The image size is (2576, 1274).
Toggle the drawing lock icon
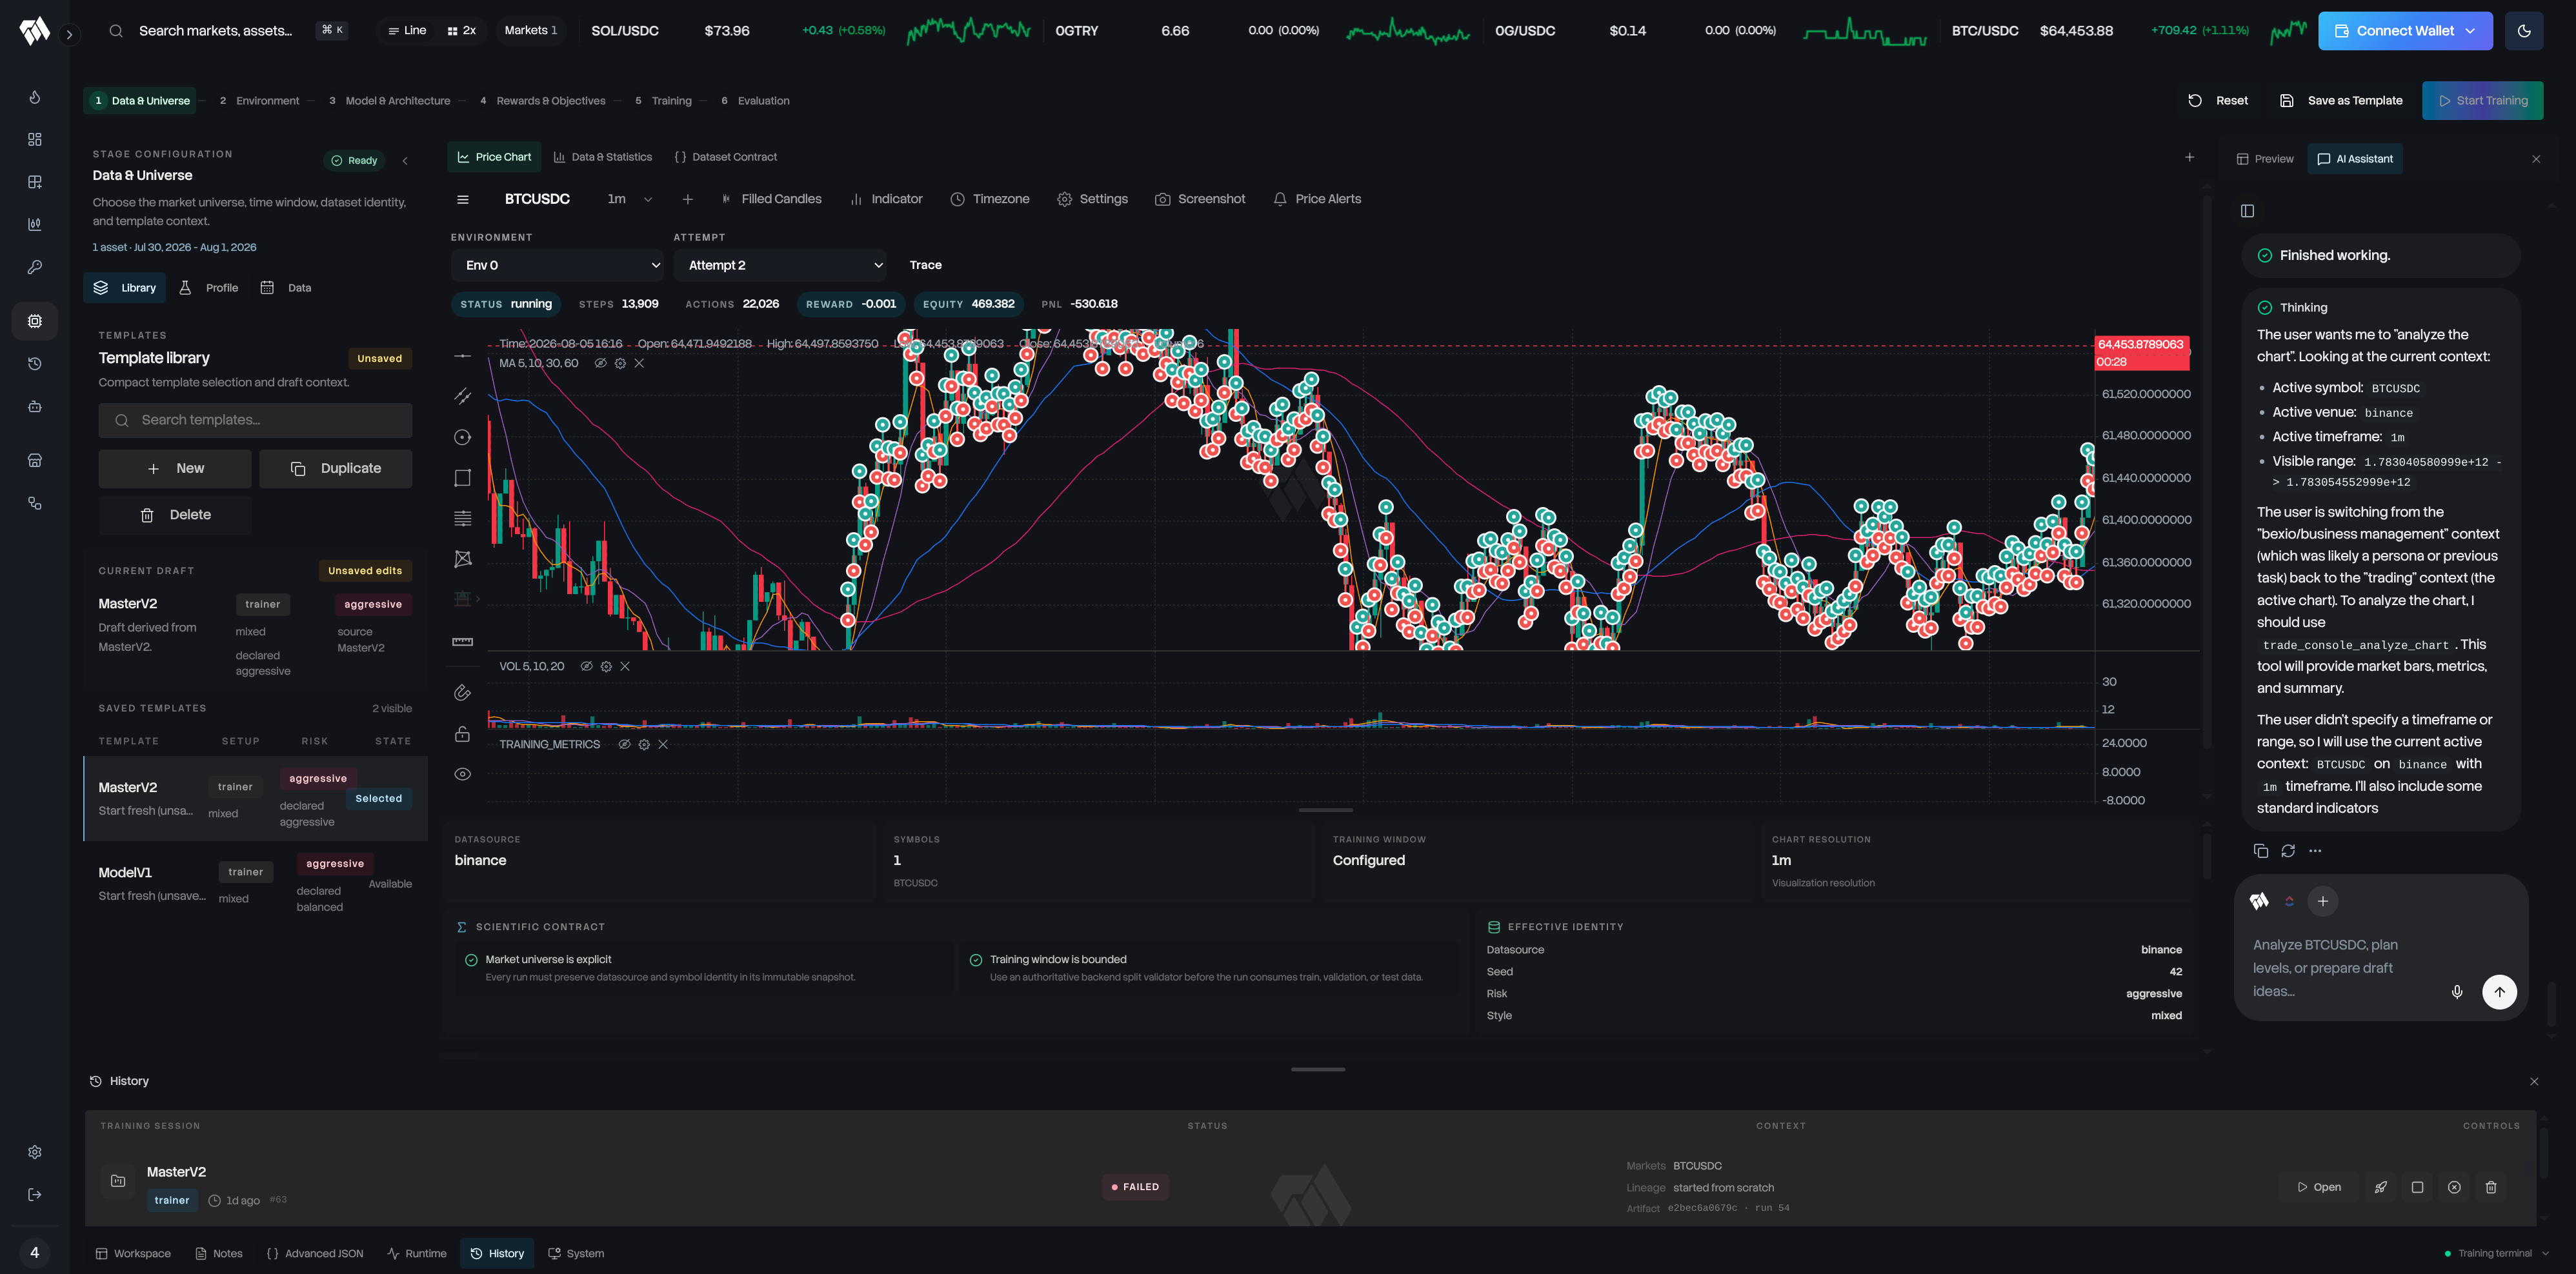[x=462, y=734]
